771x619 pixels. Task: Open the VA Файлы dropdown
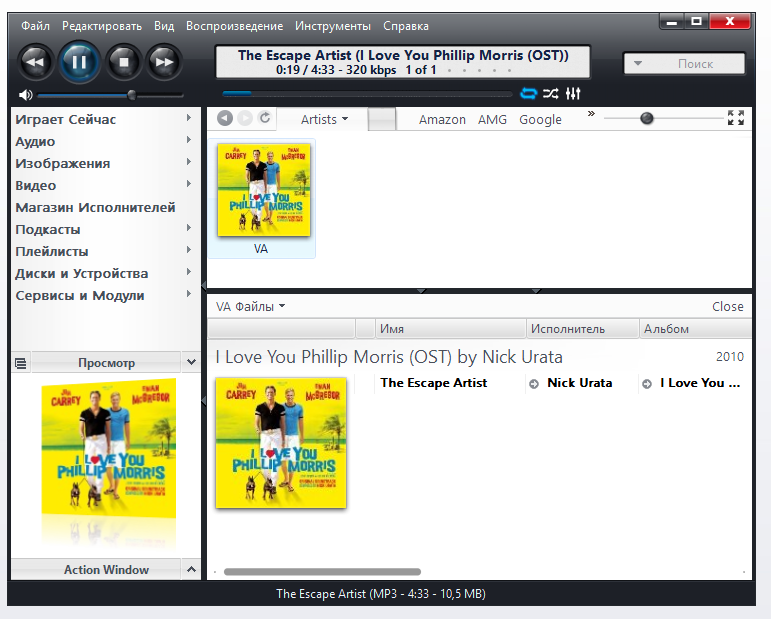pos(250,306)
